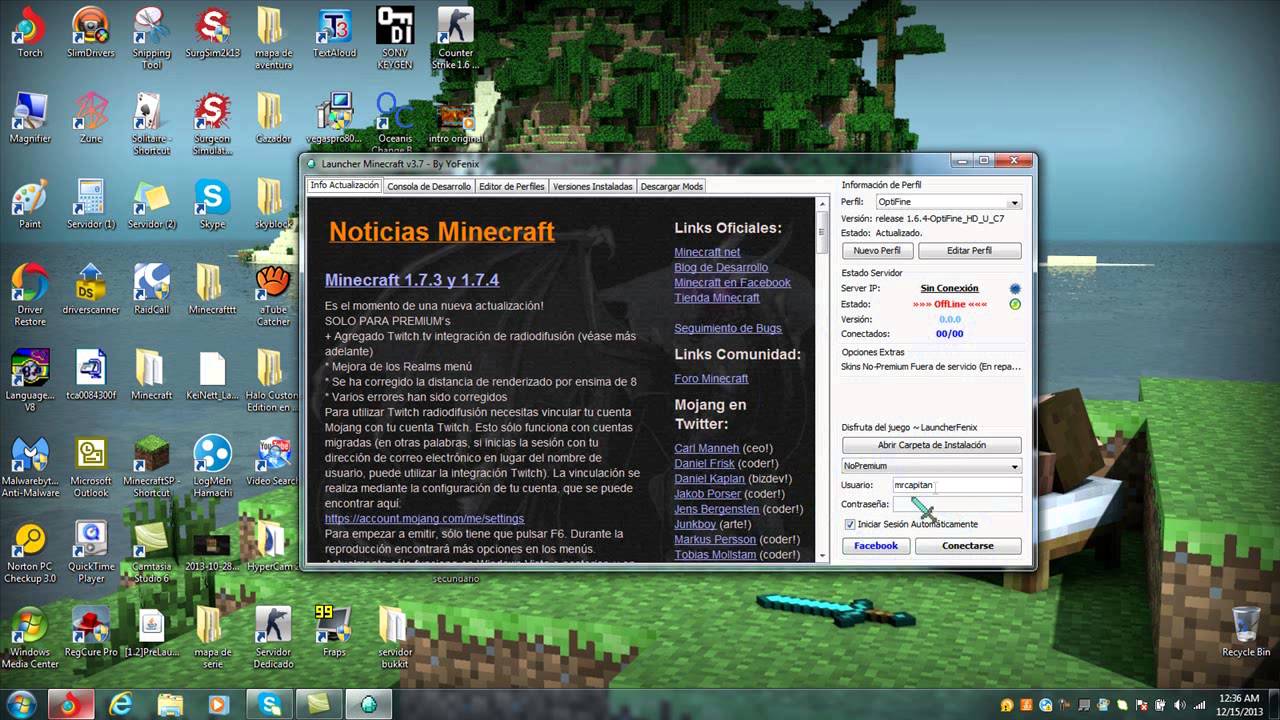
Task: Click the Editar Perfil button
Action: (x=969, y=251)
